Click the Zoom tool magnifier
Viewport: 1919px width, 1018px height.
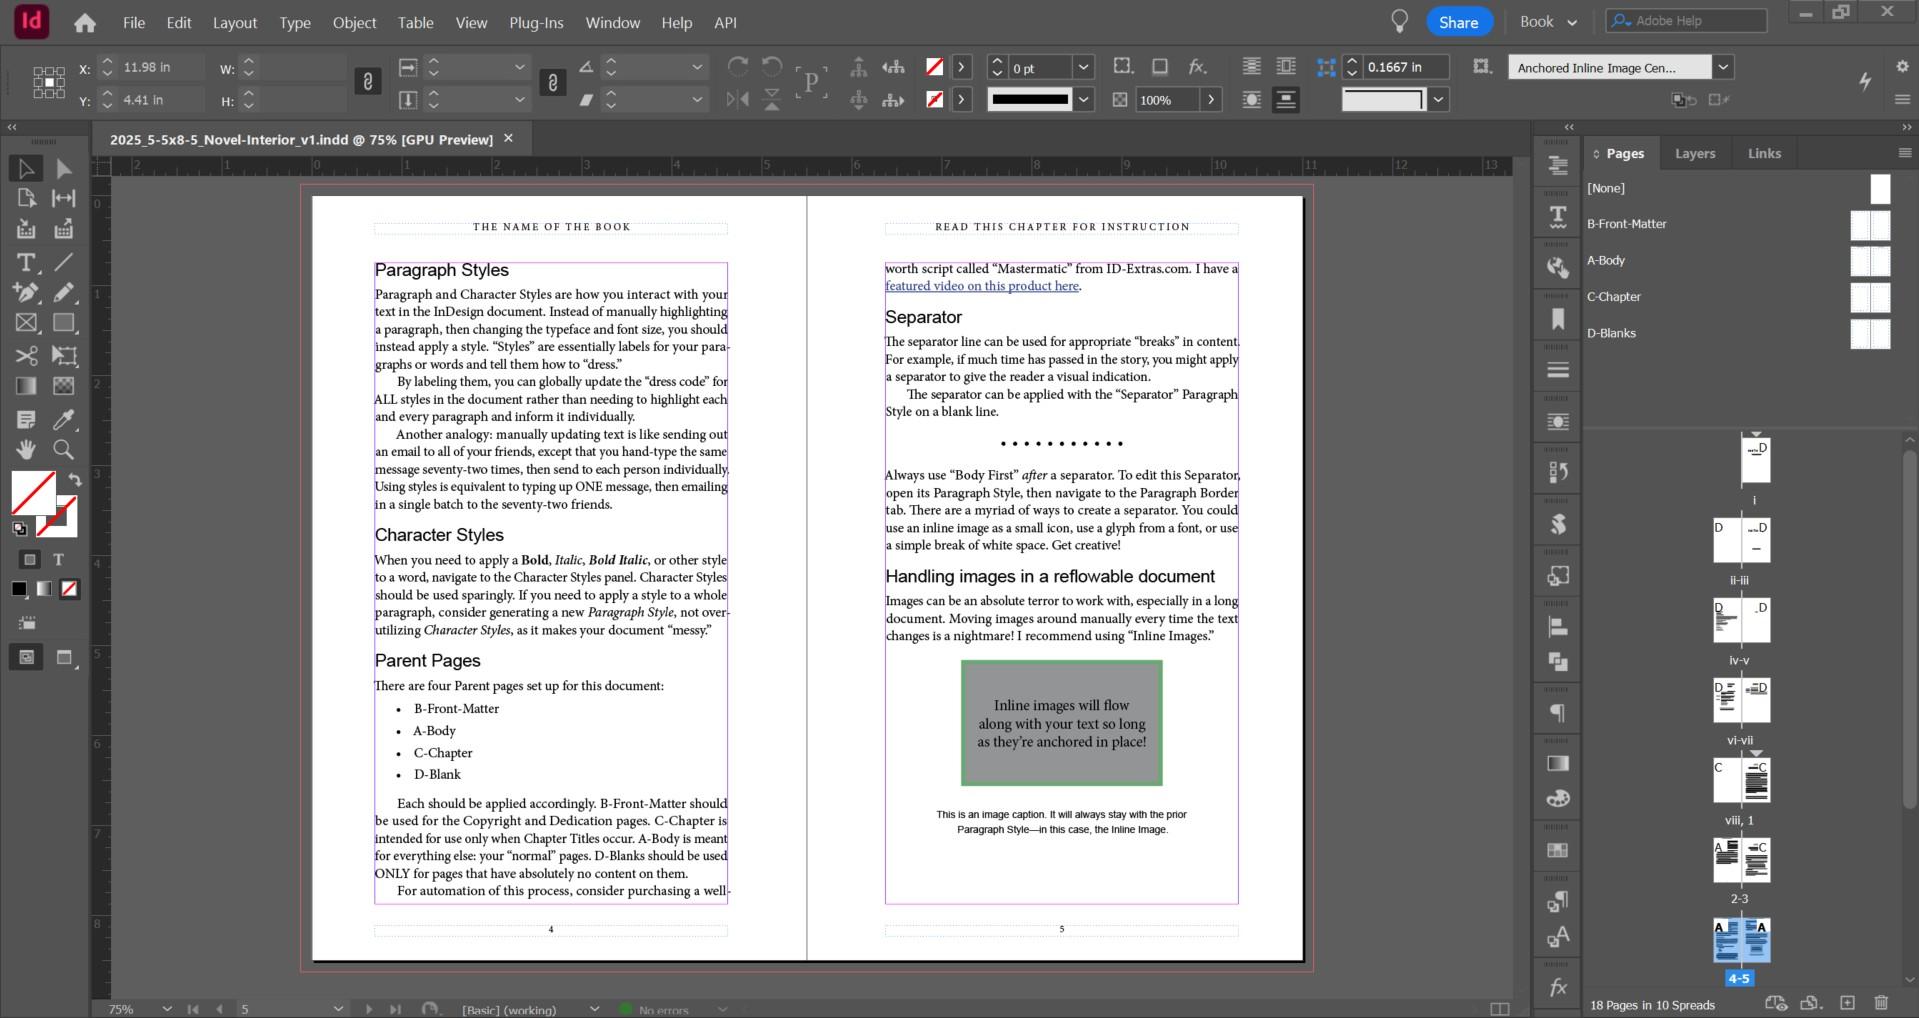[x=63, y=450]
